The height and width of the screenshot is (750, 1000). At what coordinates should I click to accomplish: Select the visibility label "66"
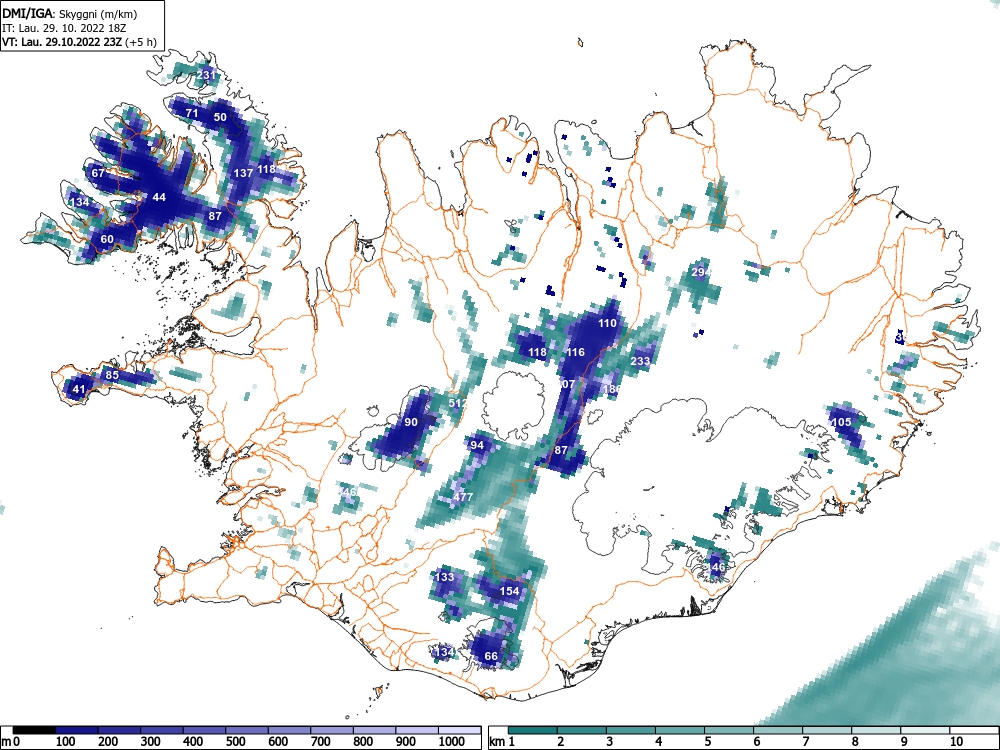491,656
